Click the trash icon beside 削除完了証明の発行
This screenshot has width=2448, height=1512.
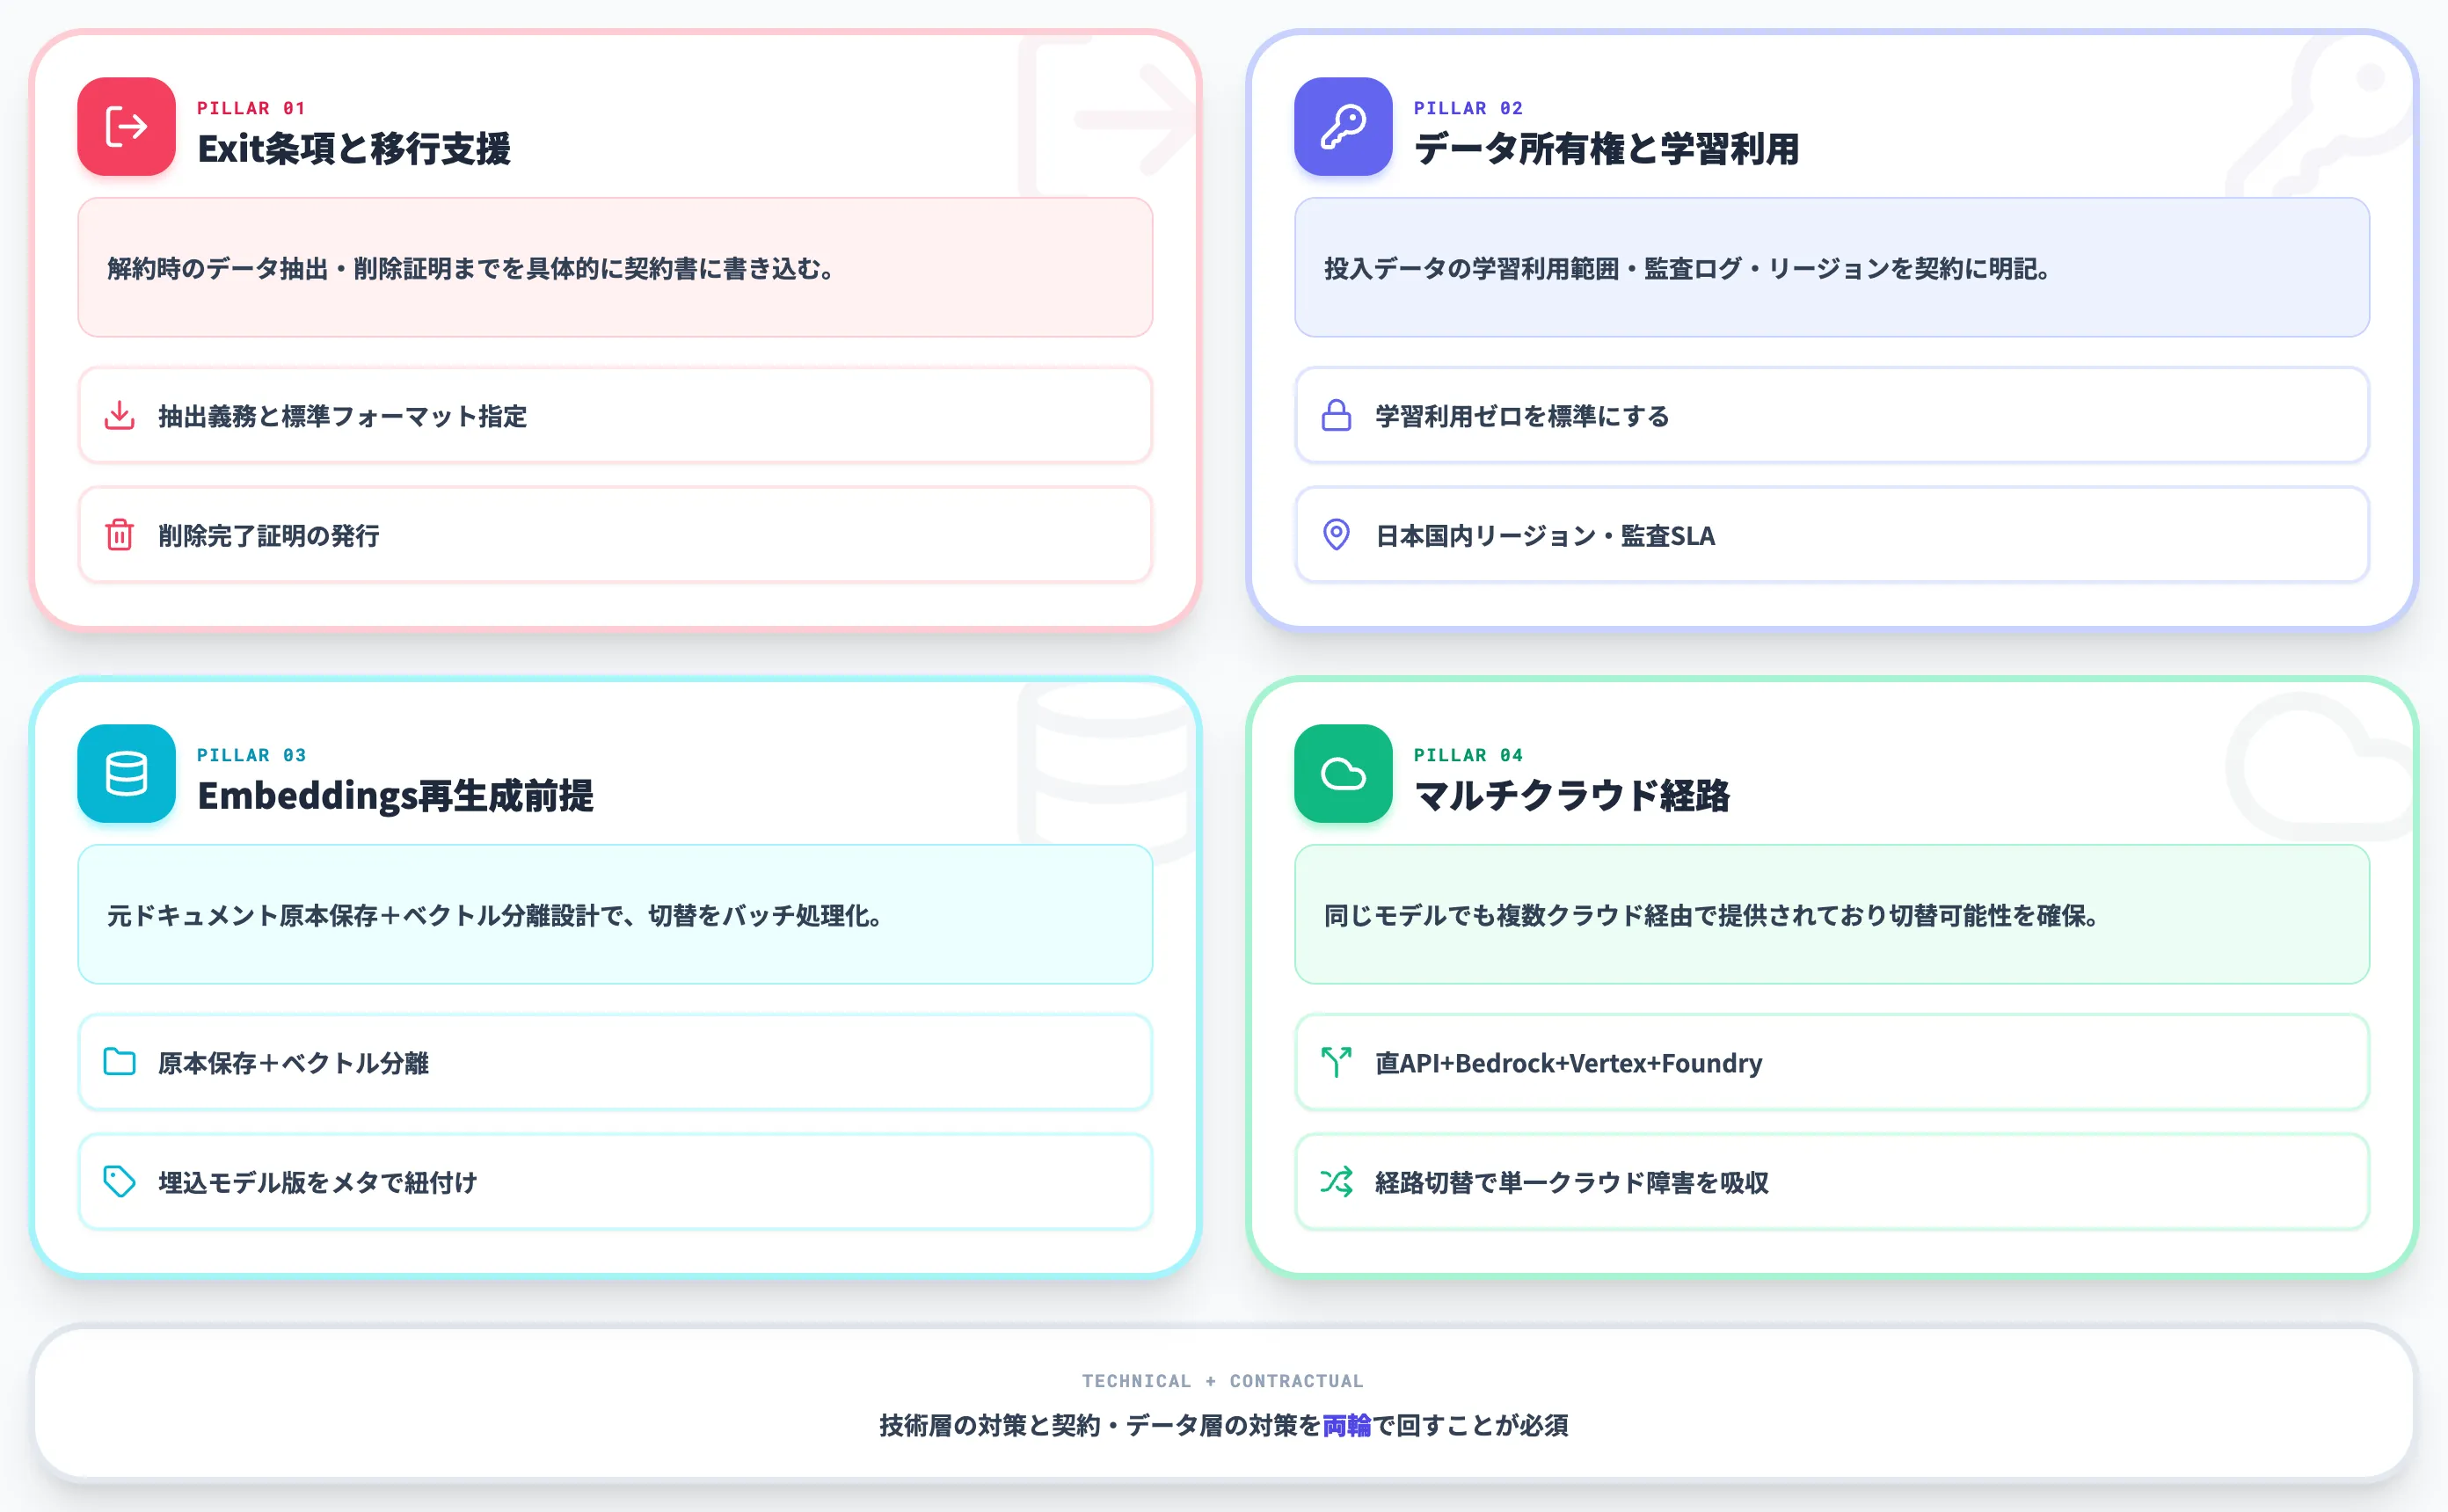click(x=120, y=535)
